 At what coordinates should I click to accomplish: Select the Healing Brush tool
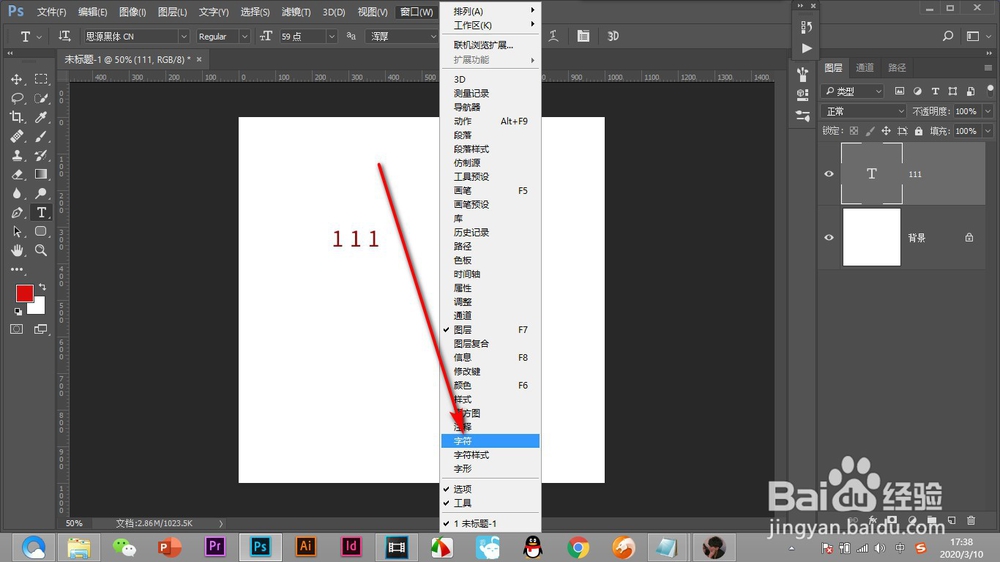[17, 137]
